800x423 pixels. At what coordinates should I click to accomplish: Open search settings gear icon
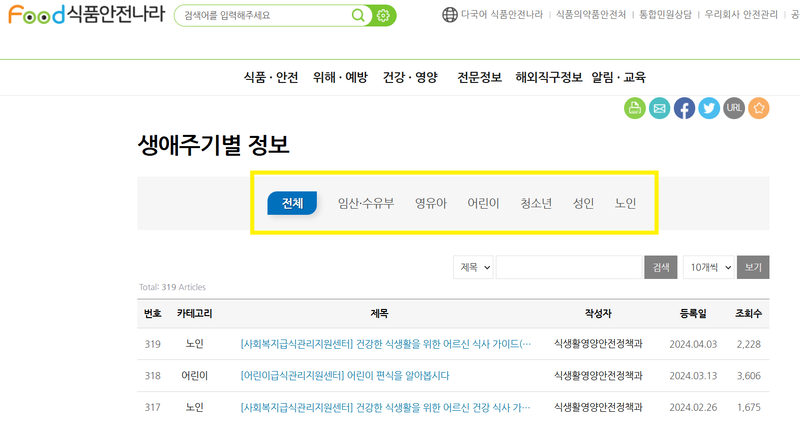[x=383, y=16]
